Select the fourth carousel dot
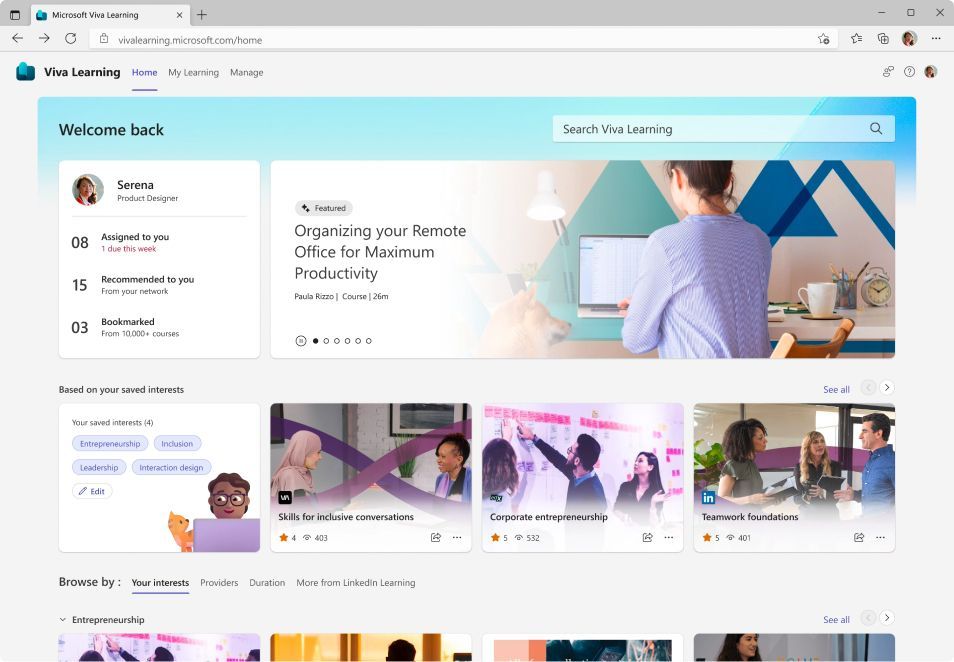 point(347,341)
